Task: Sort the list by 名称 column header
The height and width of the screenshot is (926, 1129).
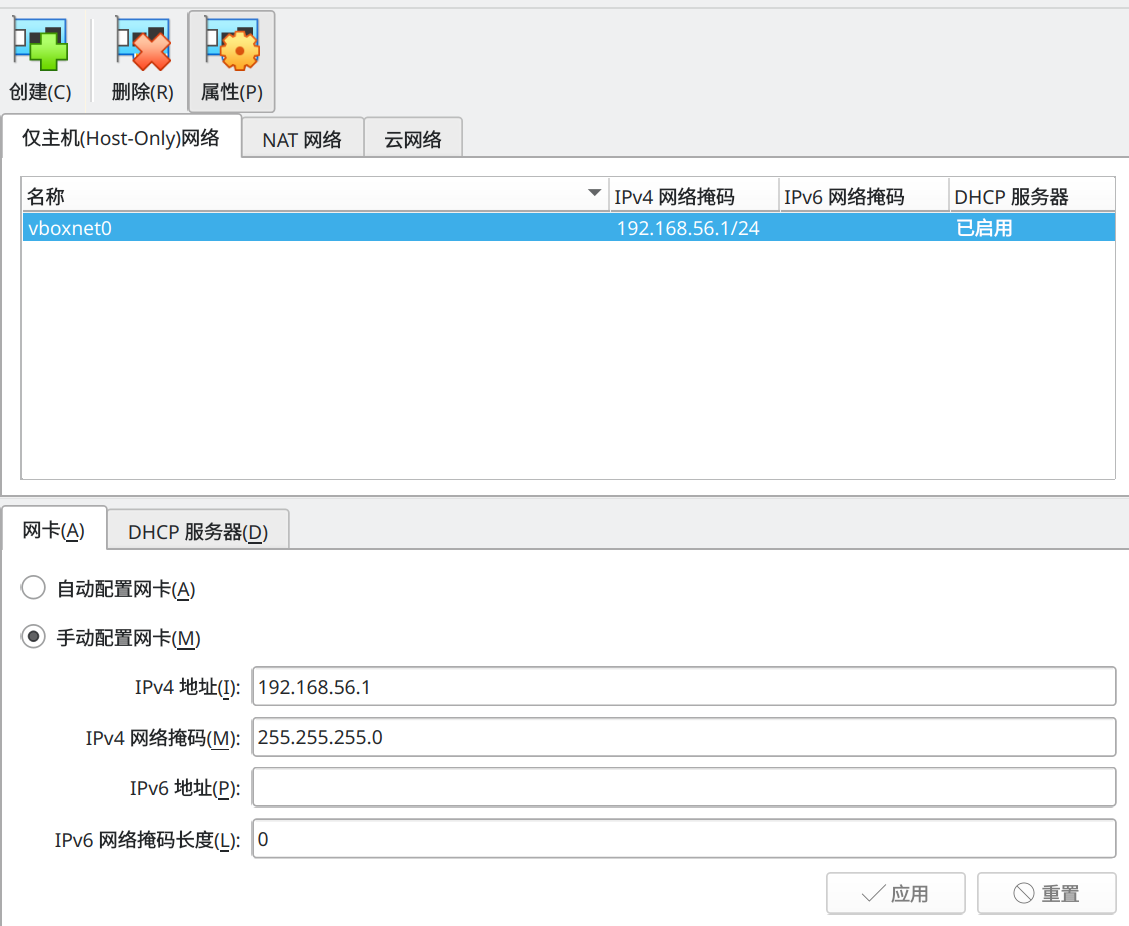Action: click(x=315, y=196)
